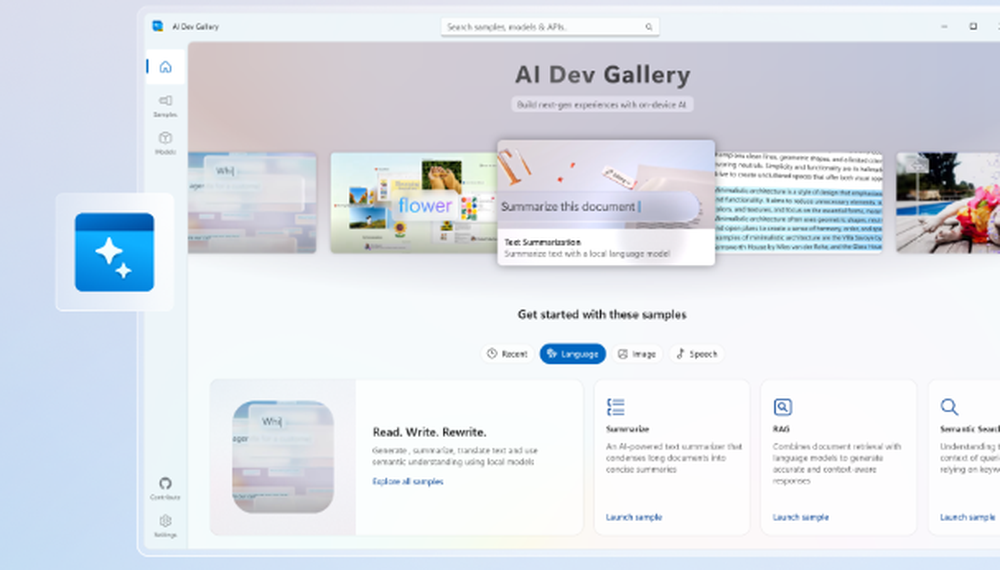
Task: Click the Read. Write. Rewrite. heading
Action: click(429, 432)
